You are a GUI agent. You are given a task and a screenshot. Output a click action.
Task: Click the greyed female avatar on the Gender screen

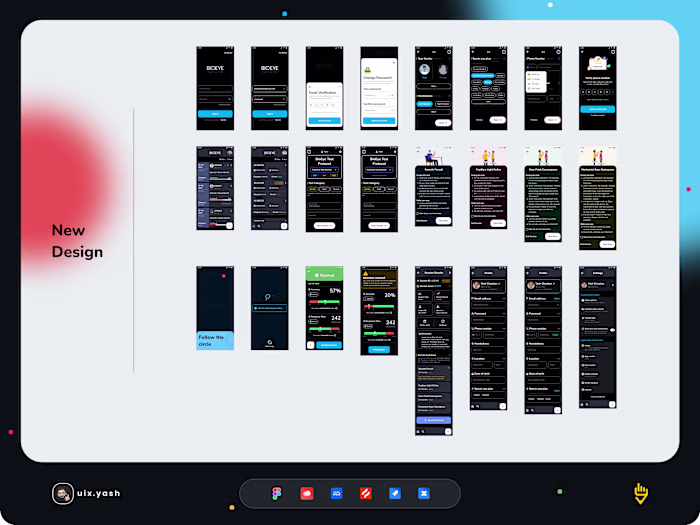[443, 70]
